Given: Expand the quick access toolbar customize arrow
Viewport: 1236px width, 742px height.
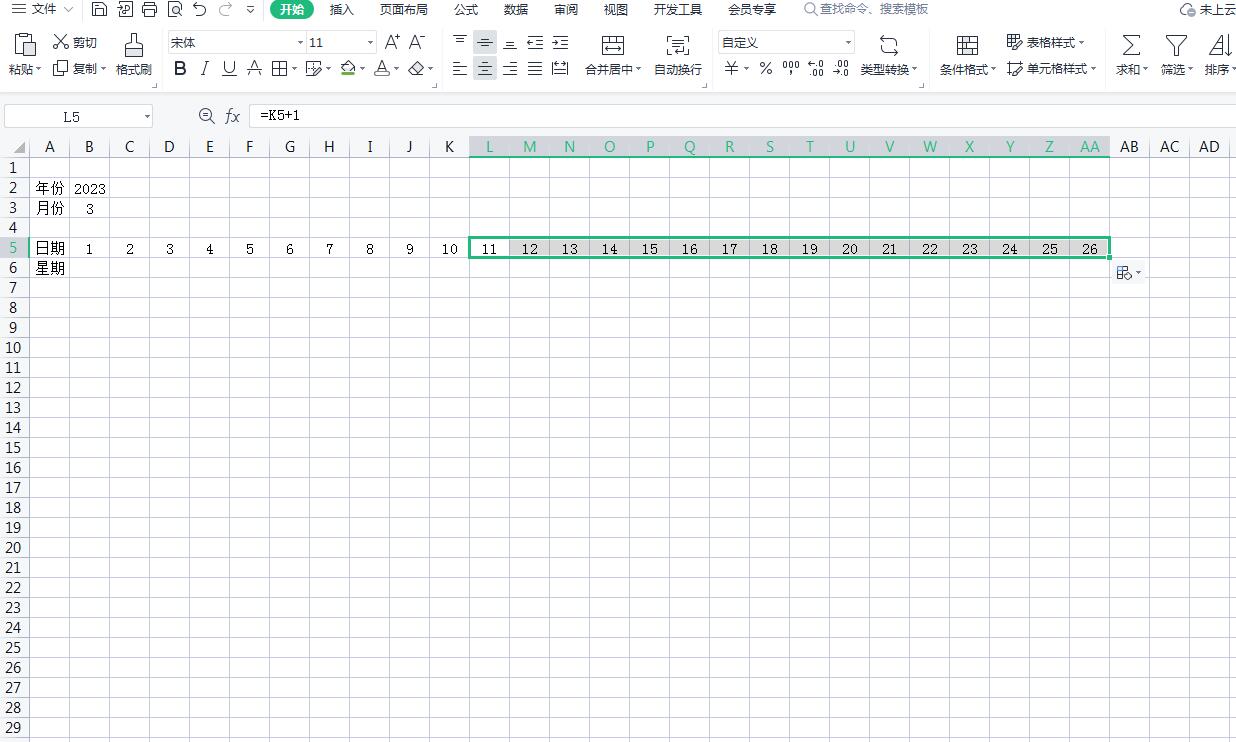Looking at the screenshot, I should [x=251, y=9].
